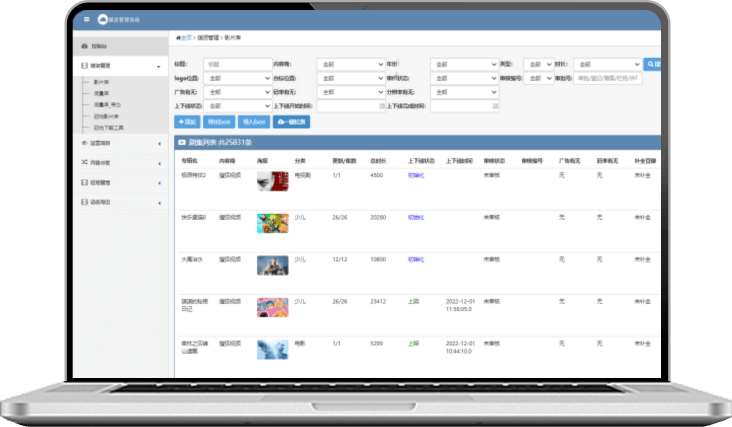Image resolution: width=732 pixels, height=427 pixels.
Task: Click the hamburger menu icon in header
Action: [x=86, y=19]
